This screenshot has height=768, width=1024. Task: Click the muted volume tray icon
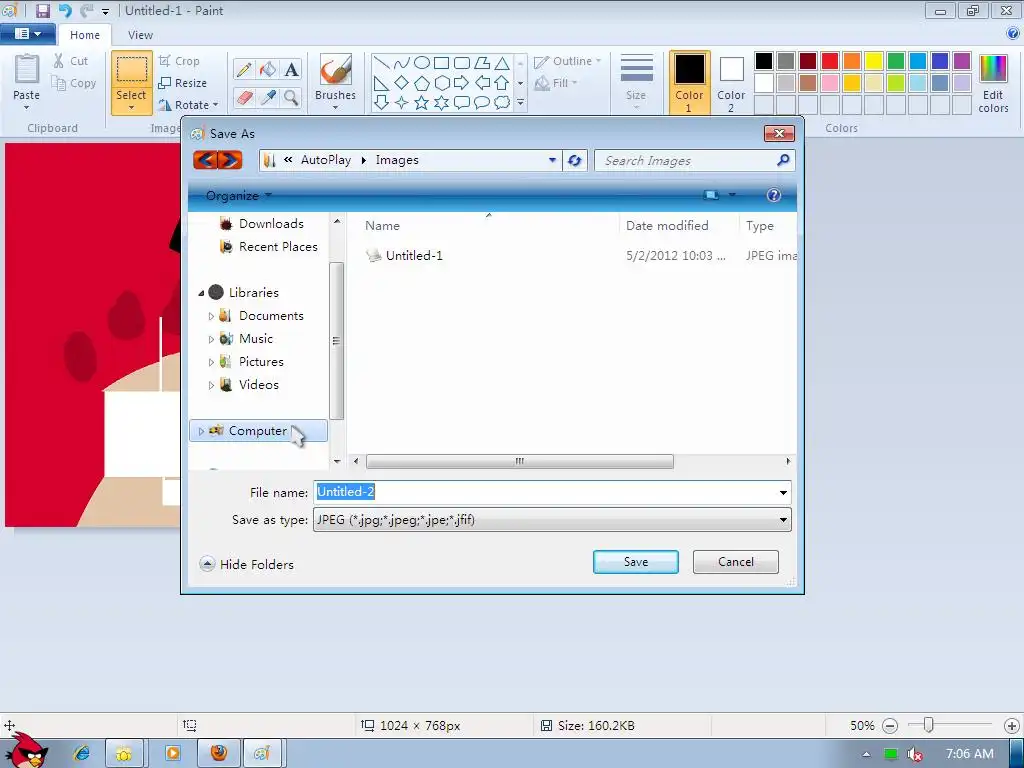tap(915, 754)
